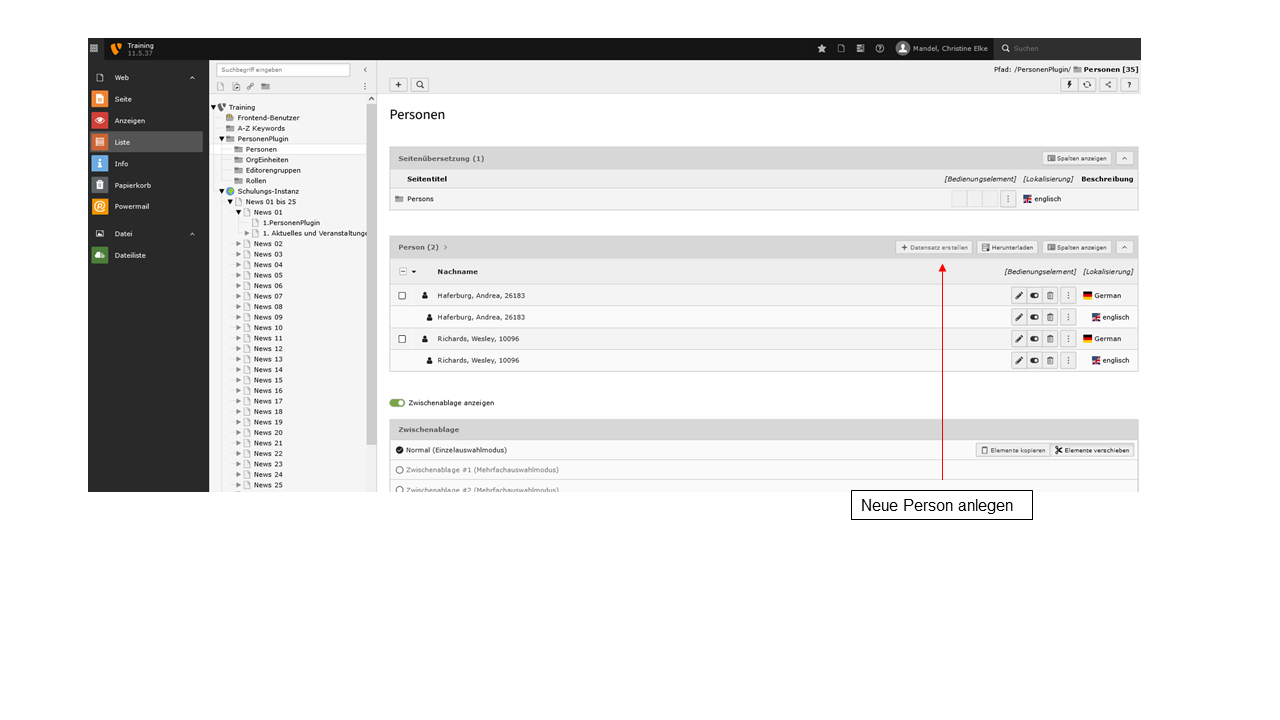Tick the checkbox for Haferburg, Andrea
The image size is (1280, 720).
(402, 296)
